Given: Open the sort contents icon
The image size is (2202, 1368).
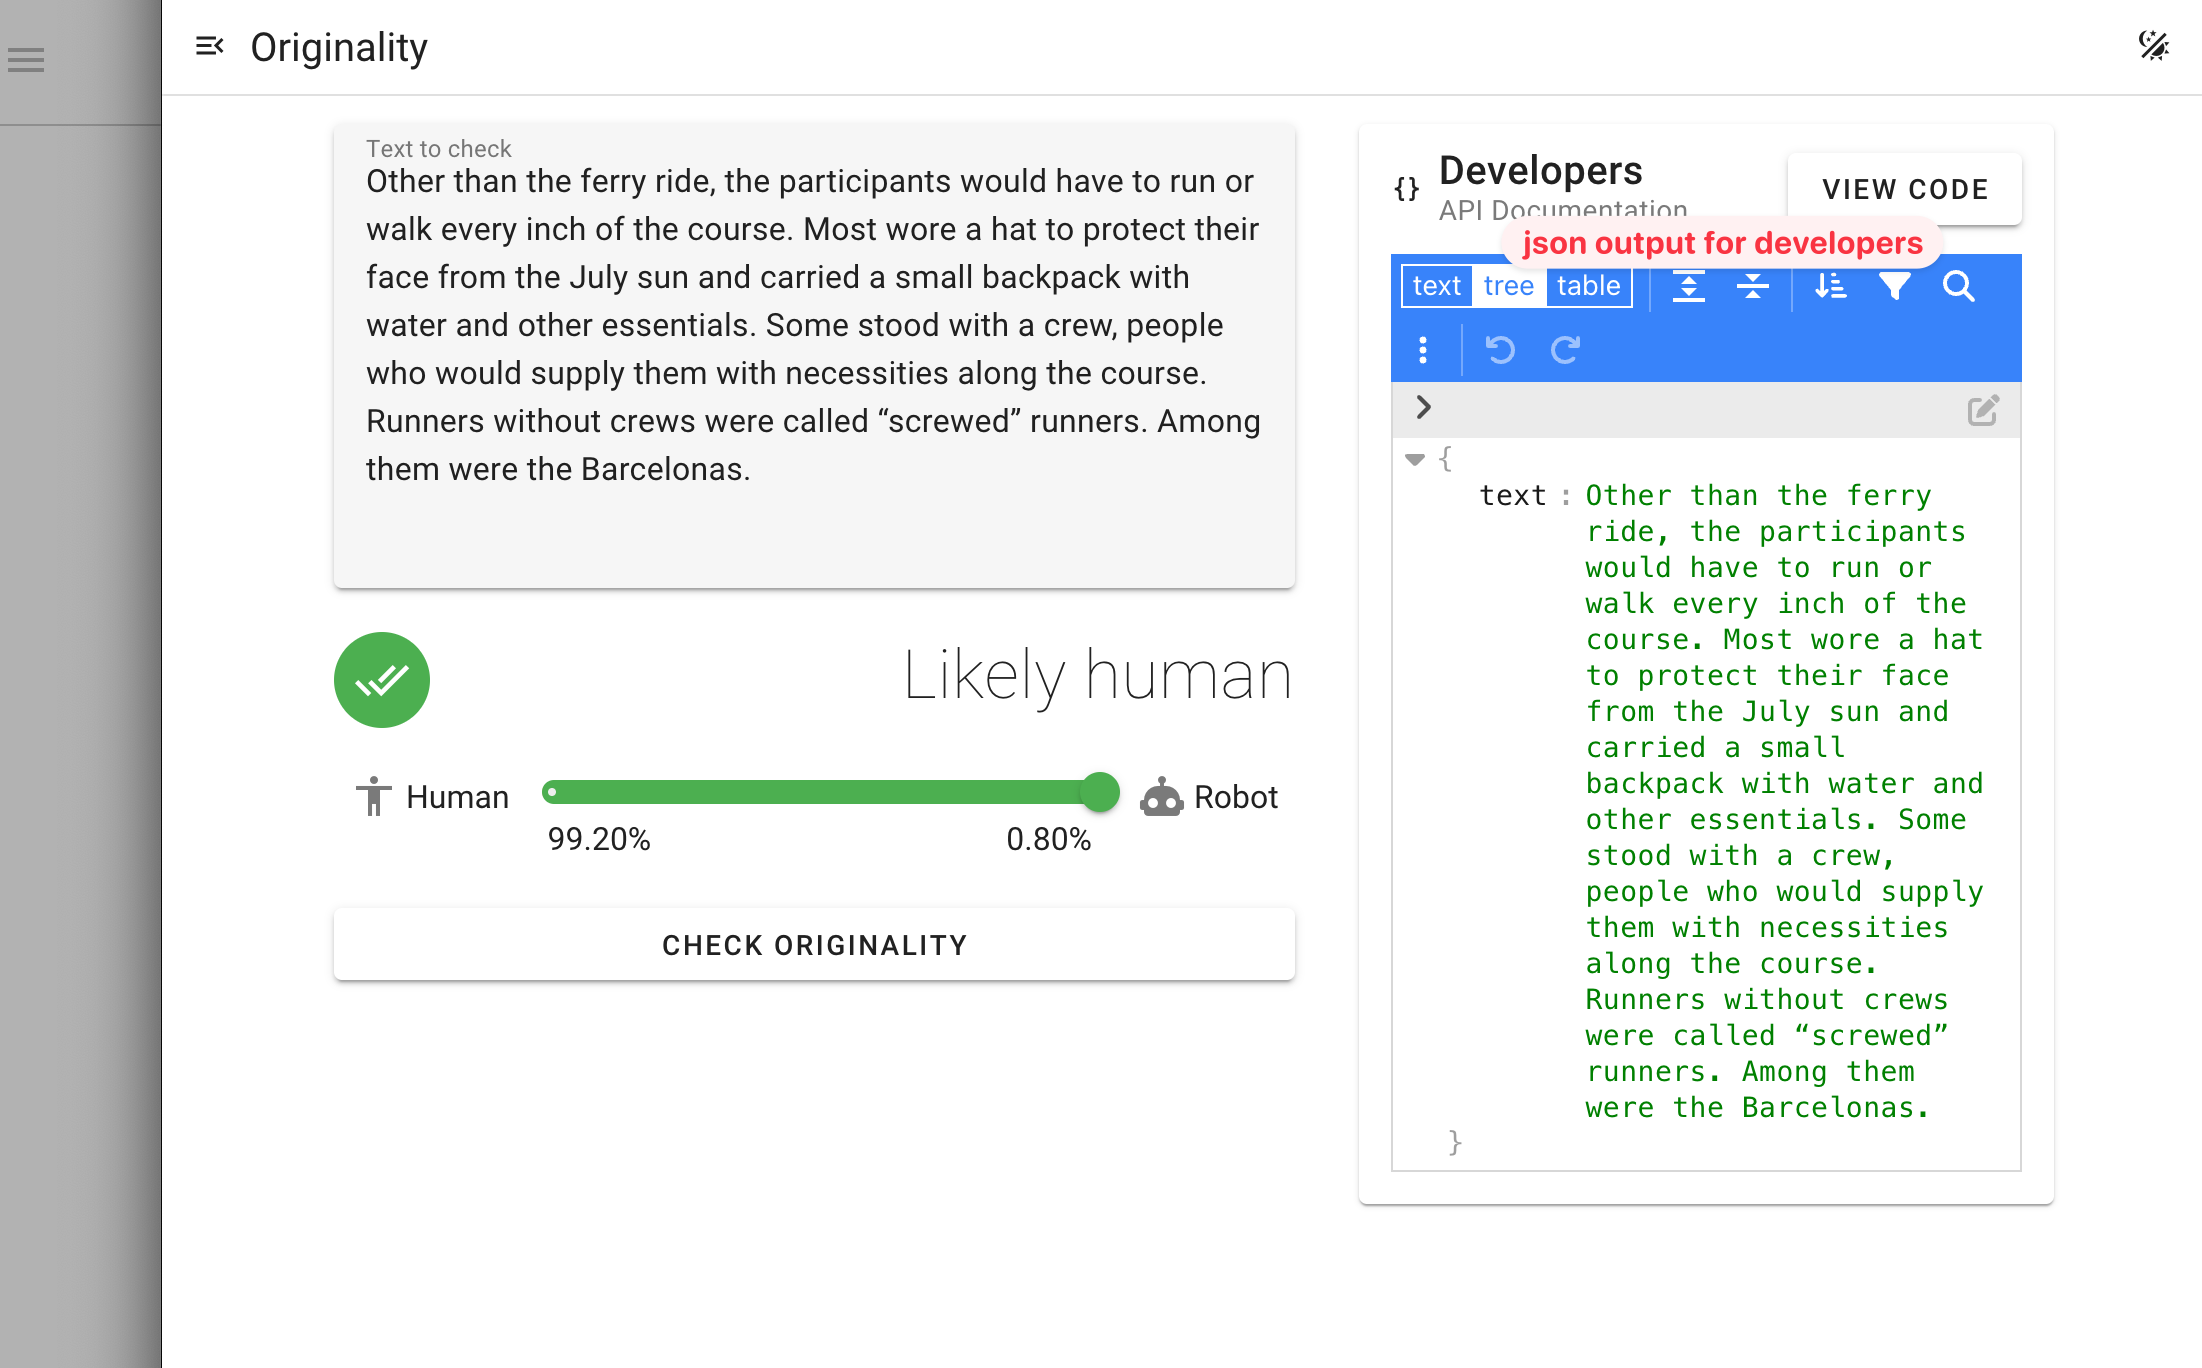Looking at the screenshot, I should point(1830,287).
